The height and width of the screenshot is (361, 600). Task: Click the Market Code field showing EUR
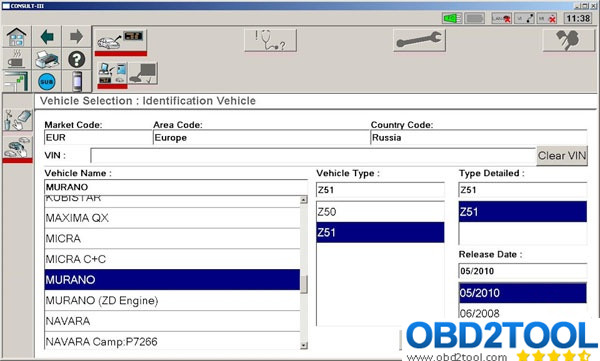(x=98, y=138)
